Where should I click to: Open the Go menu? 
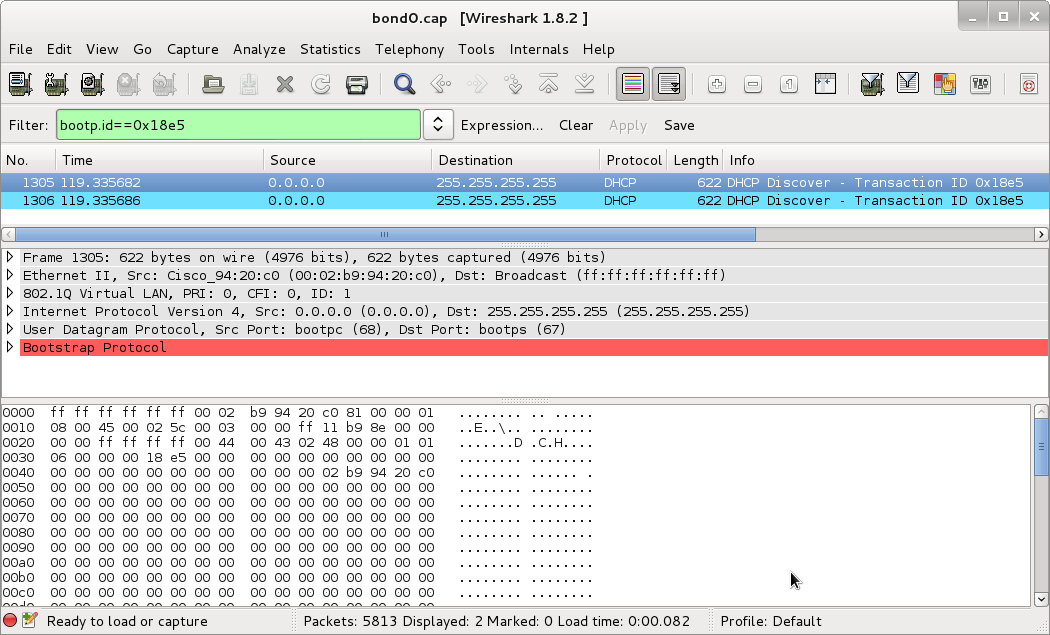point(142,49)
